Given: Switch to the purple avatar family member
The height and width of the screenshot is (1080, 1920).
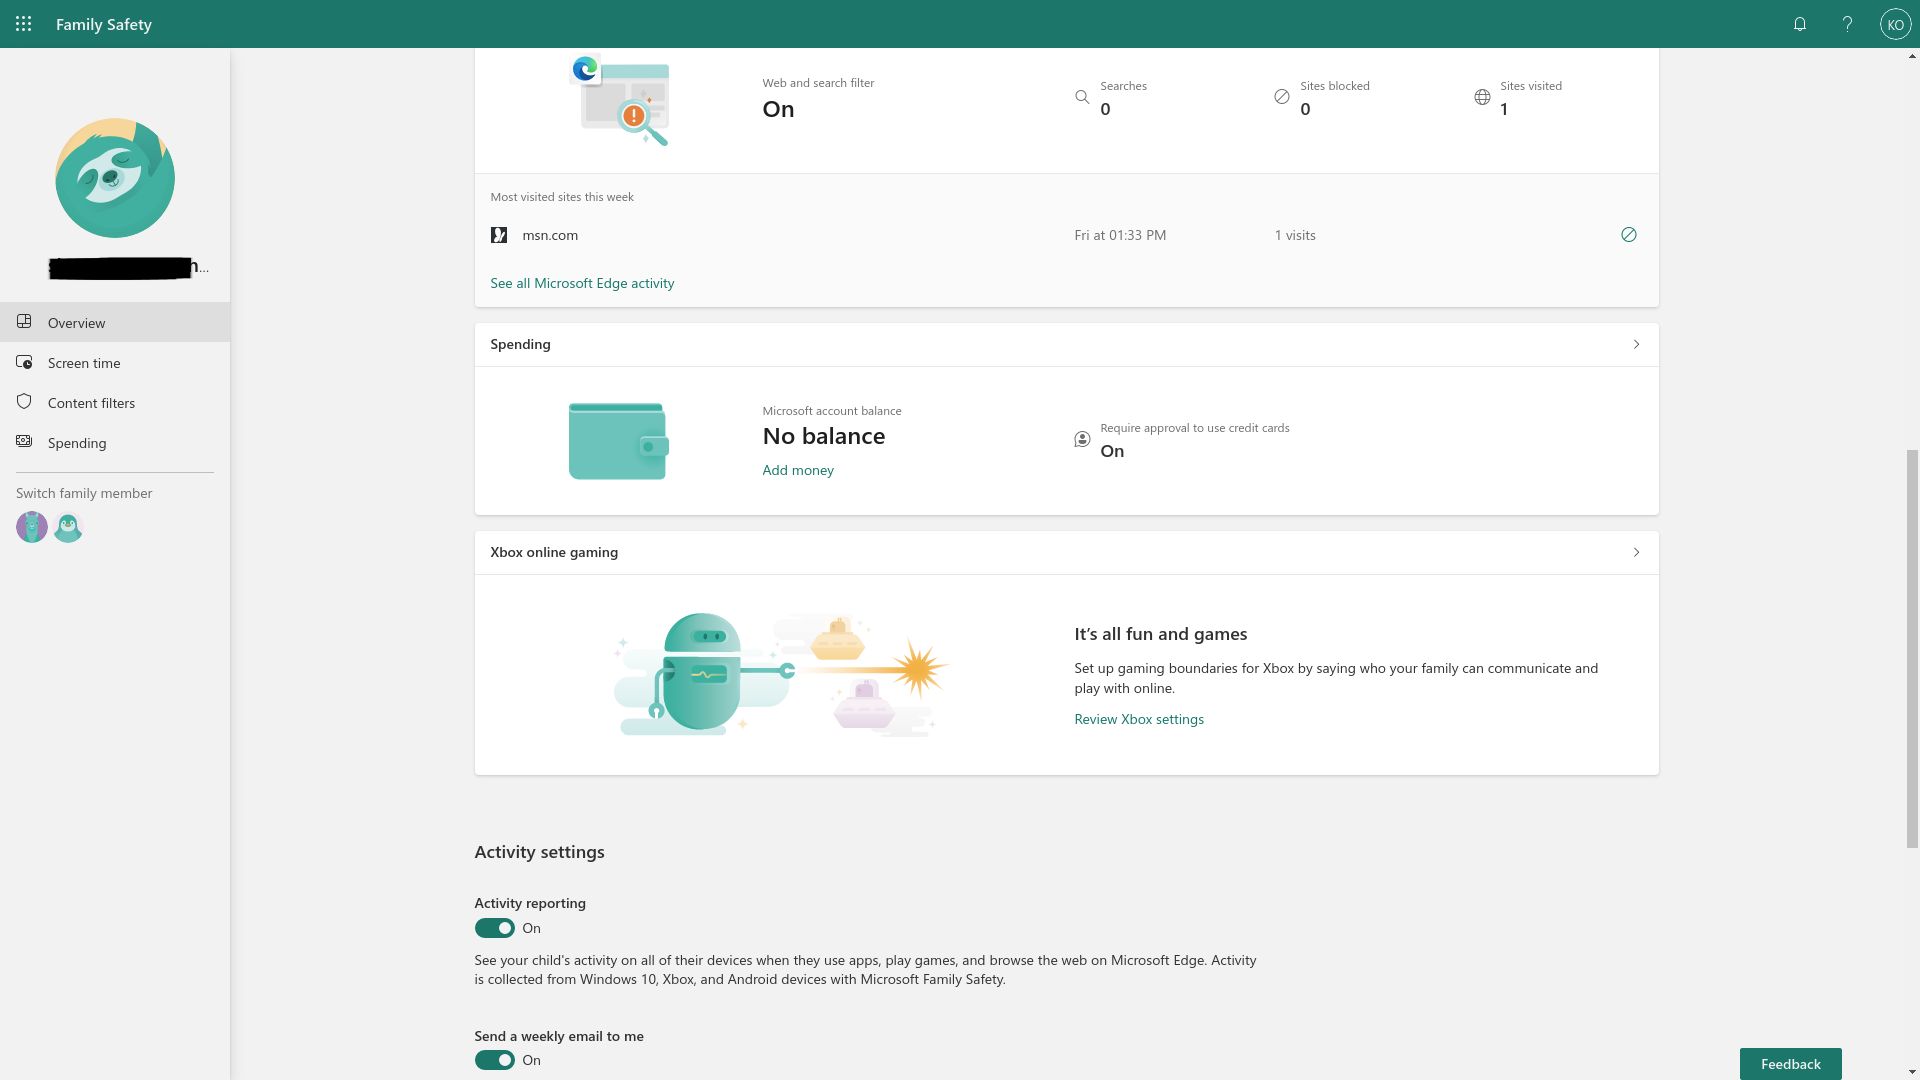Looking at the screenshot, I should [32, 527].
